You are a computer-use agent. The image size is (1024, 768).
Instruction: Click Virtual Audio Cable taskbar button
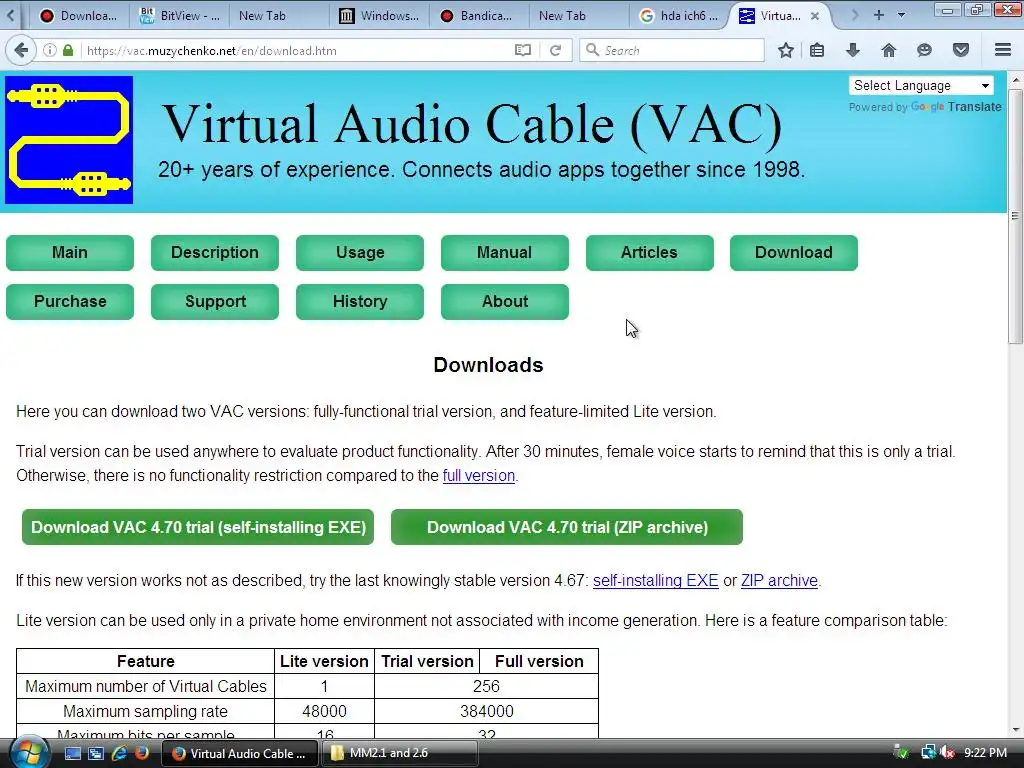coord(239,754)
